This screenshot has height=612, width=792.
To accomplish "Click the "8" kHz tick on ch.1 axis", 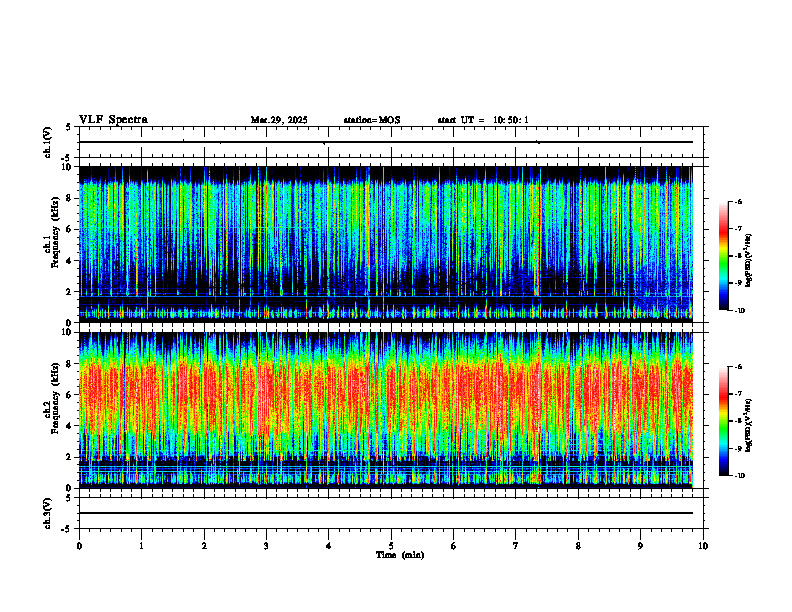I will pos(70,198).
